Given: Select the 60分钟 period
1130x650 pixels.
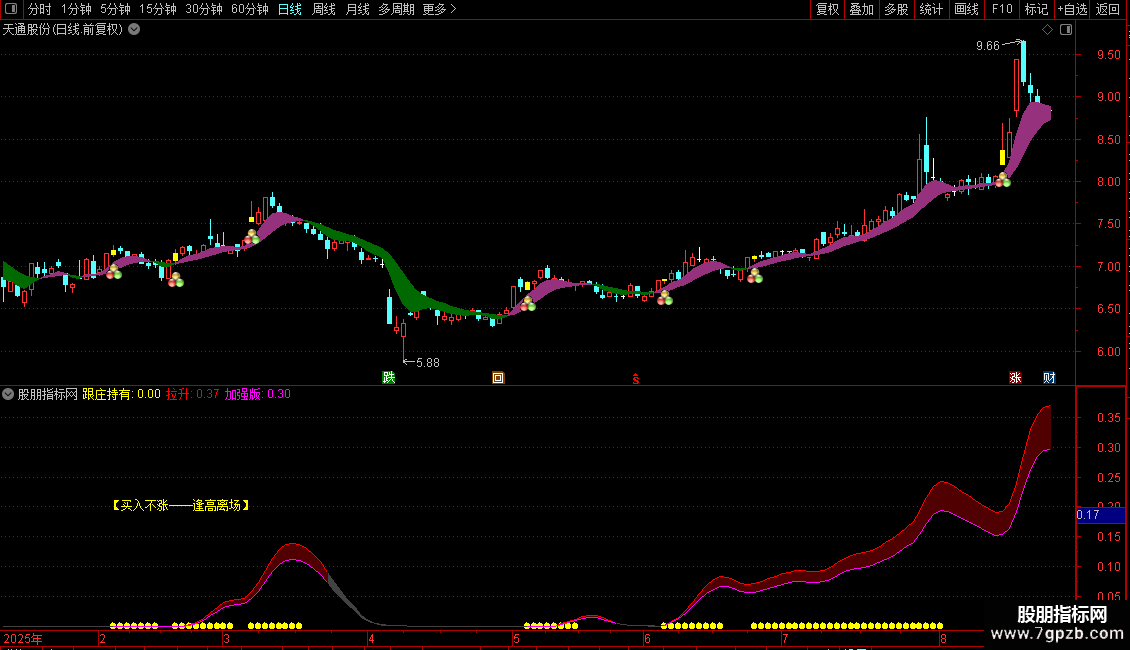Looking at the screenshot, I should click(x=250, y=9).
